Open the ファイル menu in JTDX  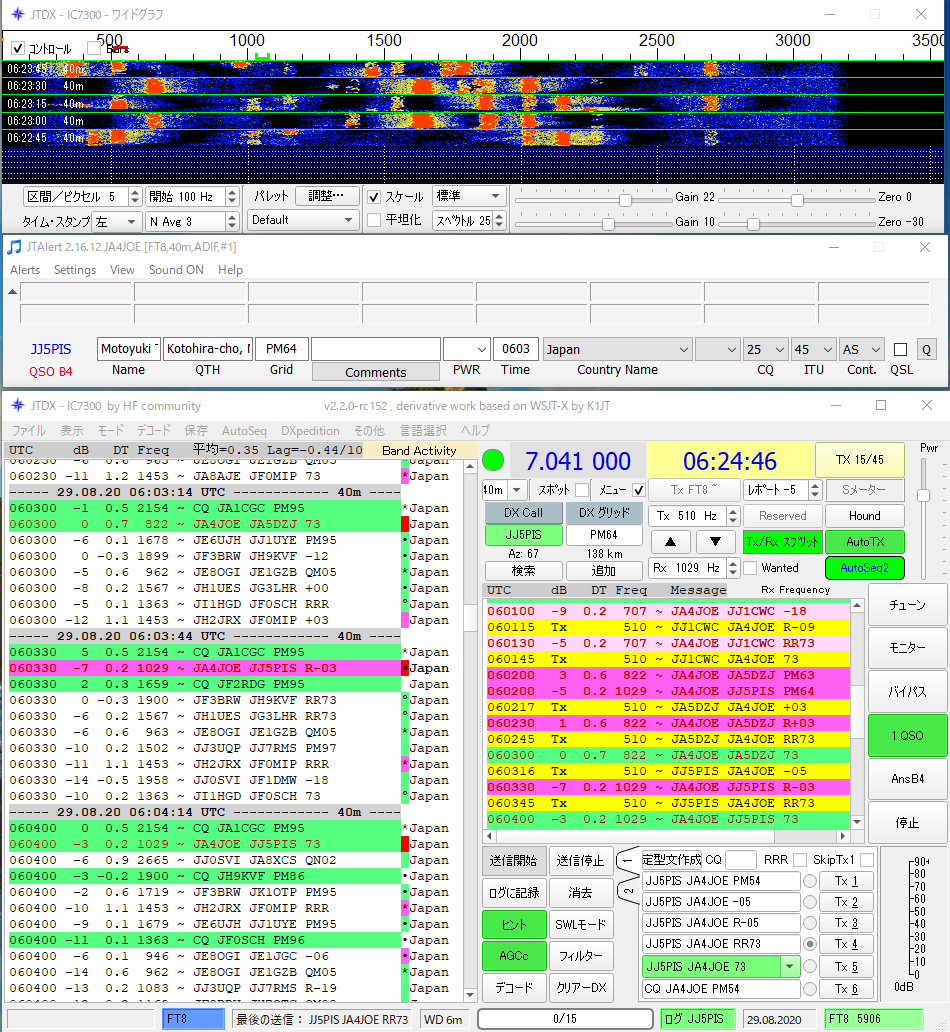point(28,430)
